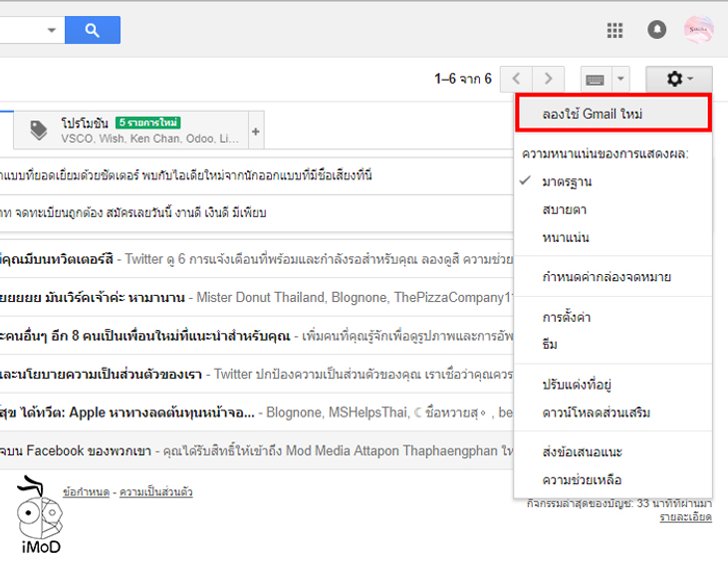Switch to the โปรโมชัน promotions tab
728x568 pixels.
pyautogui.click(x=131, y=130)
